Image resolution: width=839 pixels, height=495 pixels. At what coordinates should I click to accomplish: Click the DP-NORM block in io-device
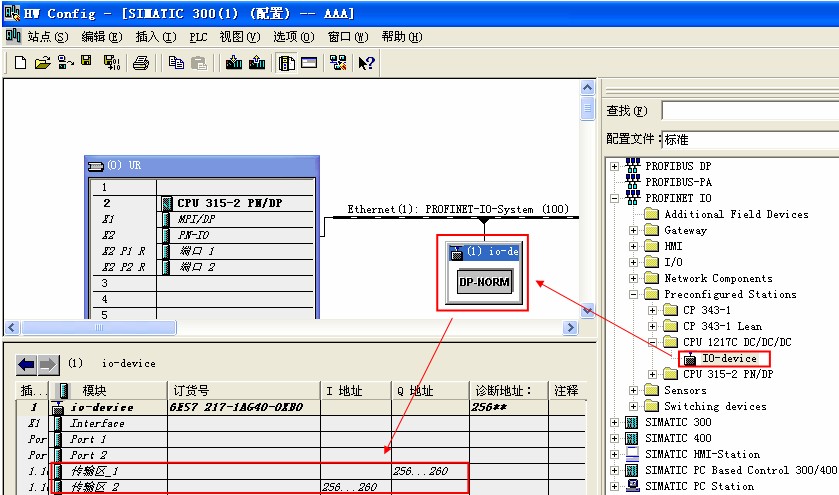pyautogui.click(x=484, y=282)
